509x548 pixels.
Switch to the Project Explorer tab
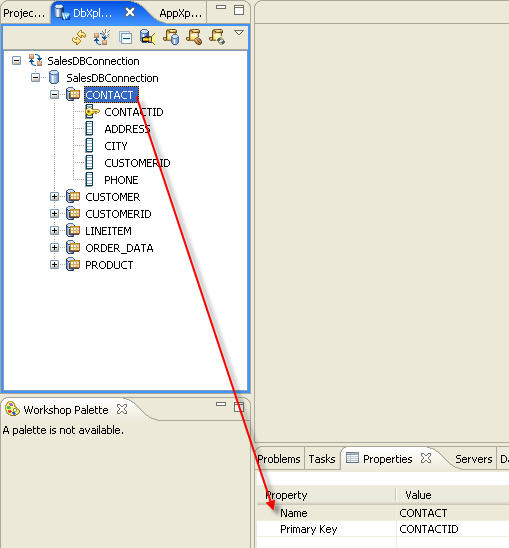24,13
